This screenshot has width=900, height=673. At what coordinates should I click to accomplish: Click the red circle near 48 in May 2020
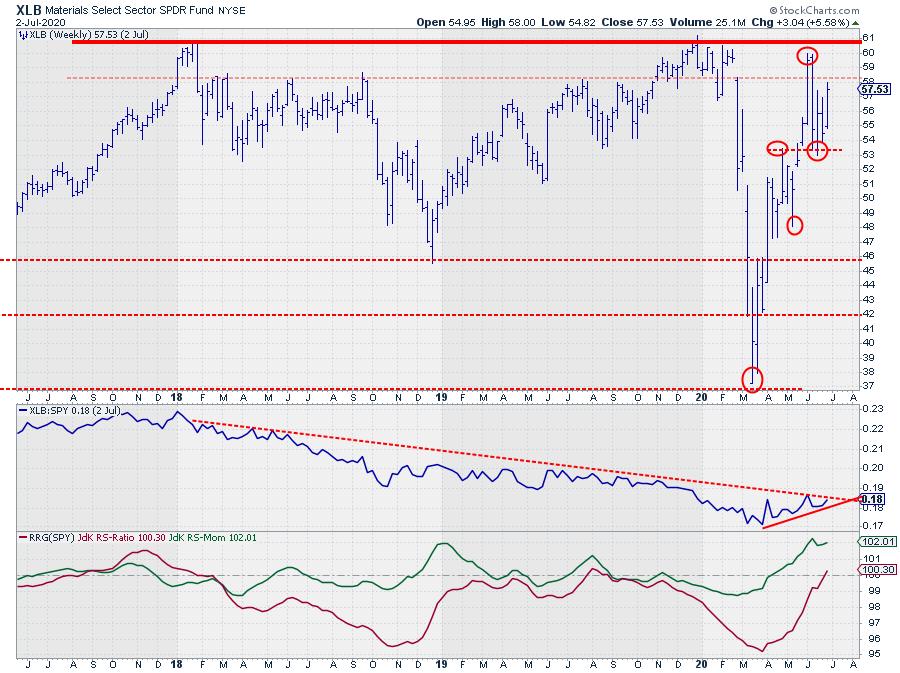click(x=795, y=225)
